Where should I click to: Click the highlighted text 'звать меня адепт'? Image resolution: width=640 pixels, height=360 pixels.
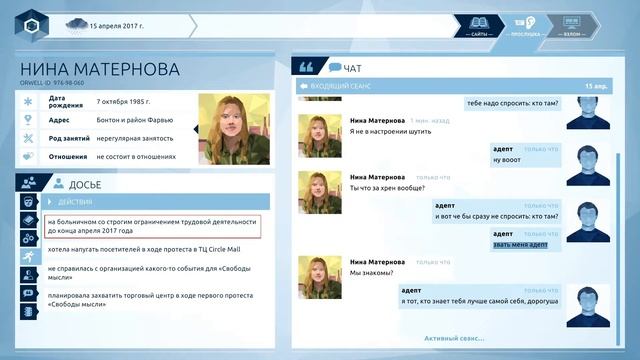click(x=520, y=245)
